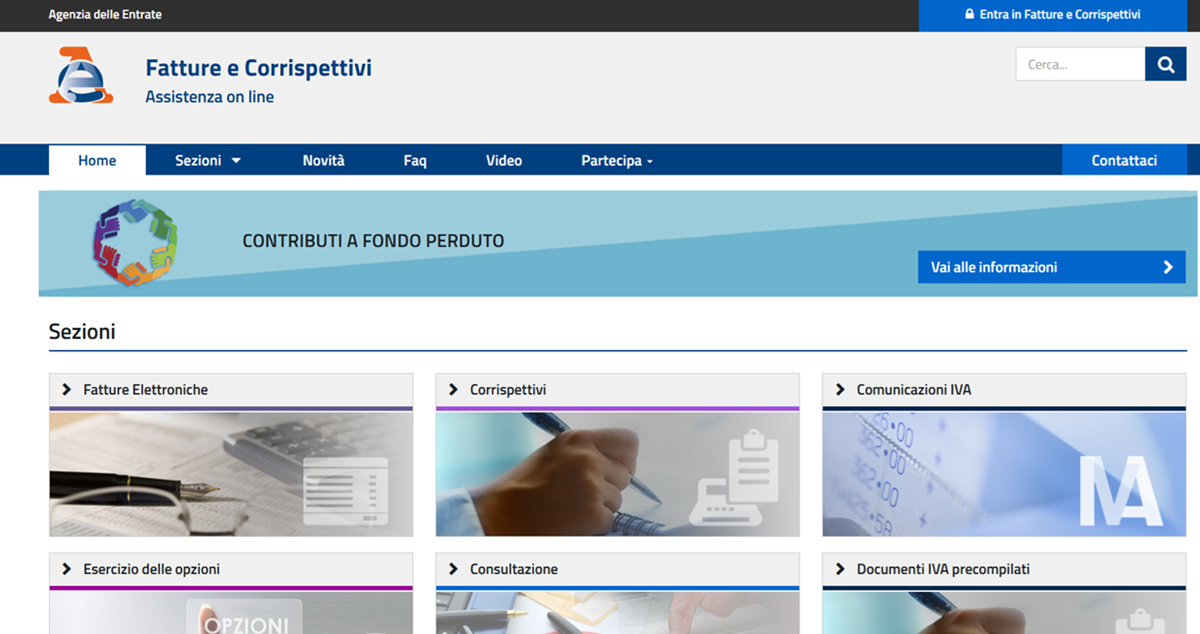The width and height of the screenshot is (1200, 634).
Task: Open the Home tab
Action: (97, 160)
